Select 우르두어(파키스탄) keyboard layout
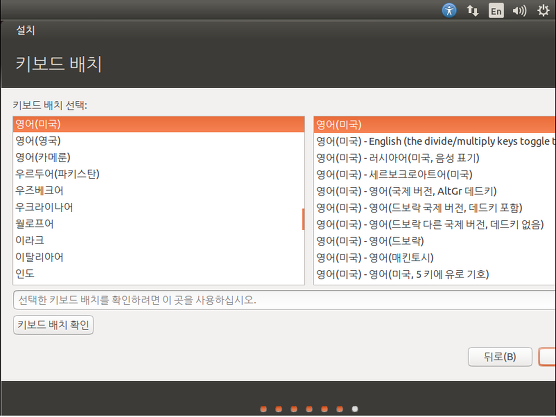Image resolution: width=556 pixels, height=417 pixels. point(159,174)
